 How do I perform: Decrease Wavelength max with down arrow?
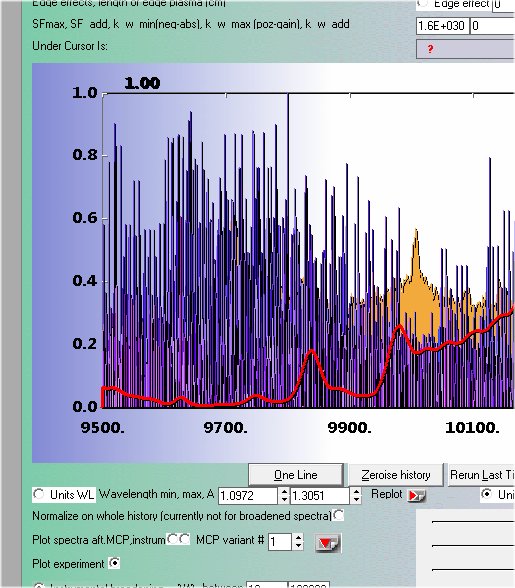point(357,500)
